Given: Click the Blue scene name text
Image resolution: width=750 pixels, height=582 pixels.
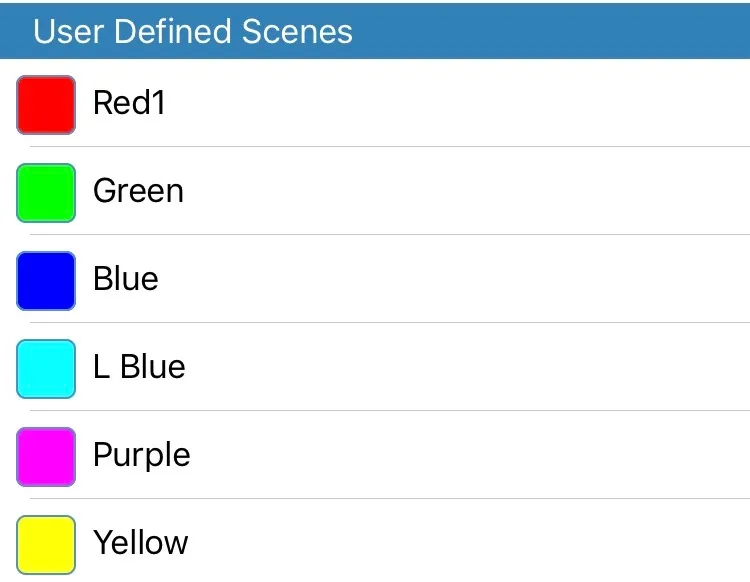Looking at the screenshot, I should 126,278.
